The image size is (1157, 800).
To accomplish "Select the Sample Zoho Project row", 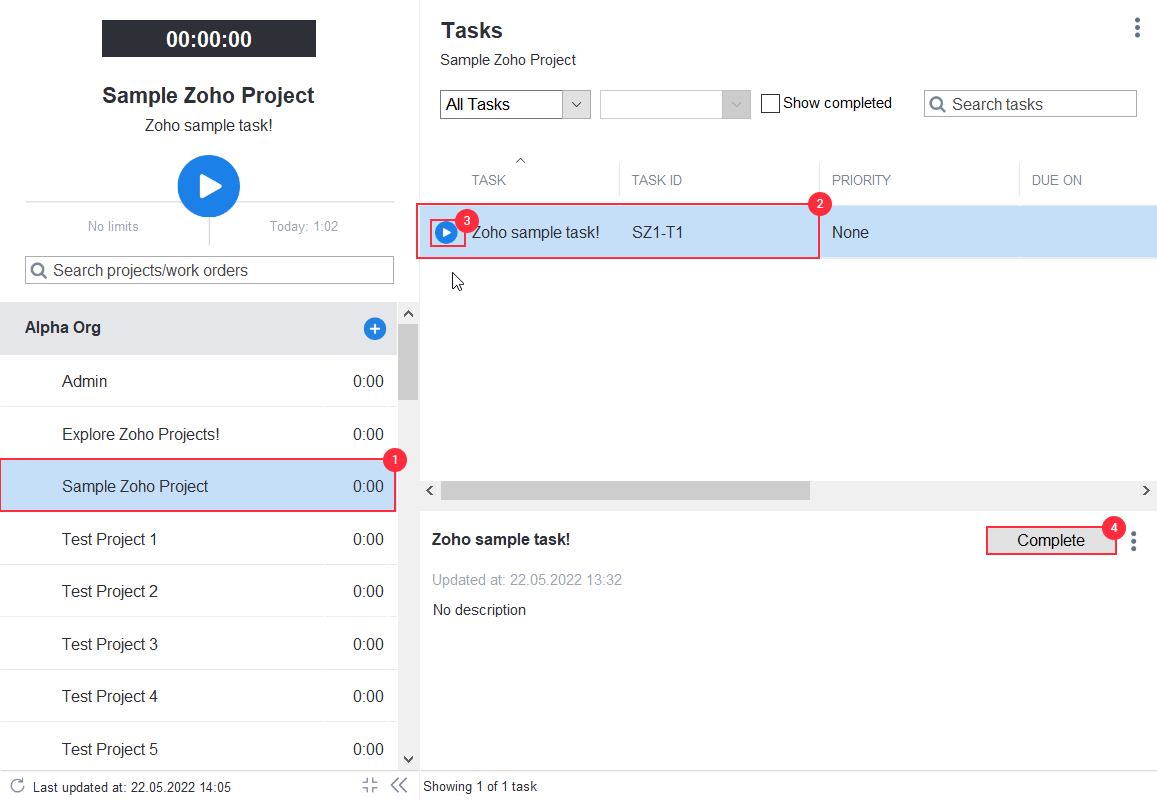I will click(x=198, y=486).
